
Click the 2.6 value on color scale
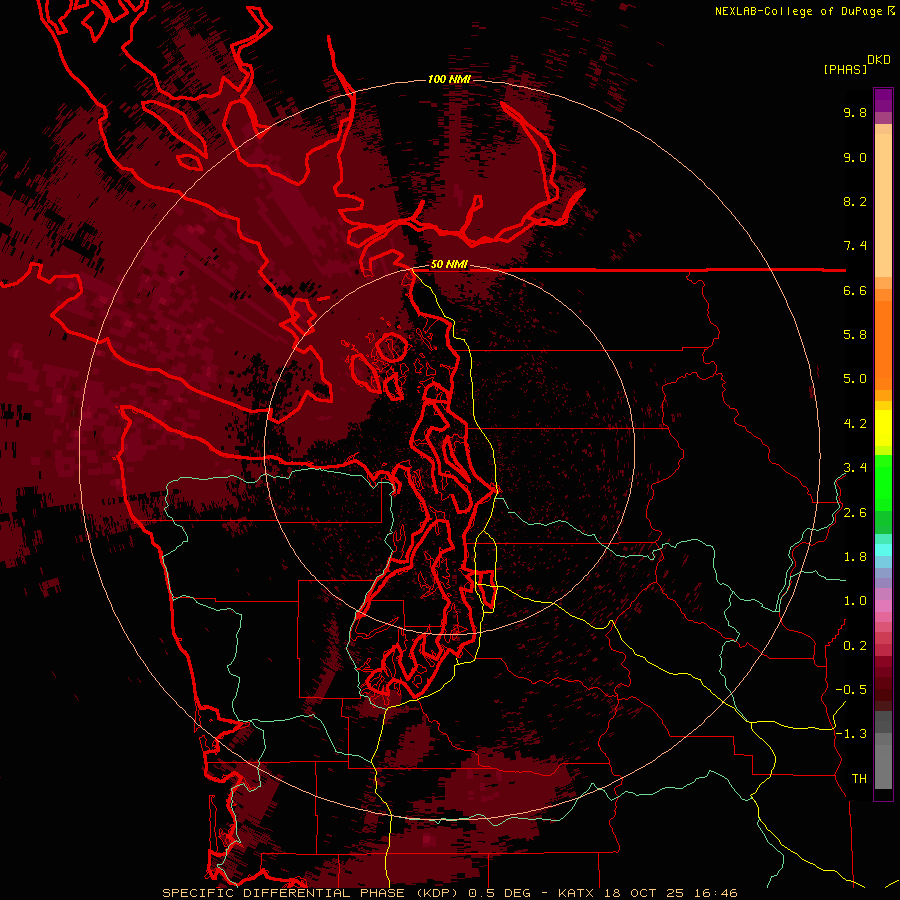855,513
